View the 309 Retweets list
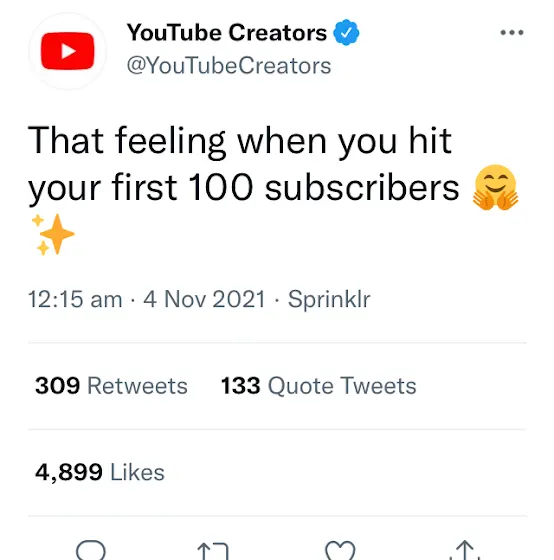 pos(111,386)
